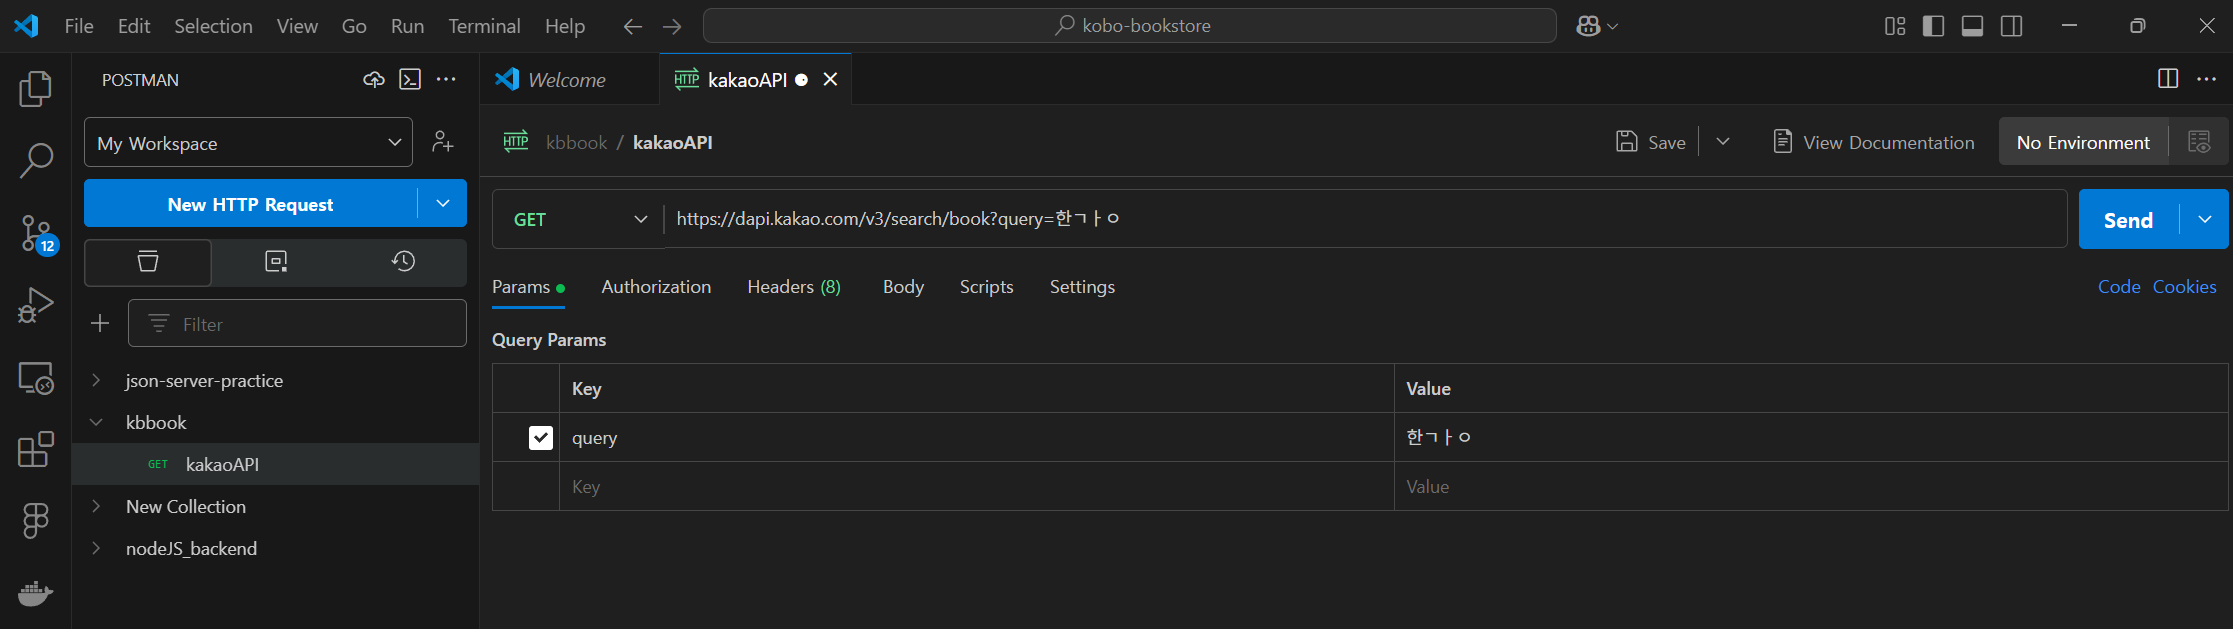
Task: Click the invite people icon beside My Workspace
Action: [x=442, y=142]
